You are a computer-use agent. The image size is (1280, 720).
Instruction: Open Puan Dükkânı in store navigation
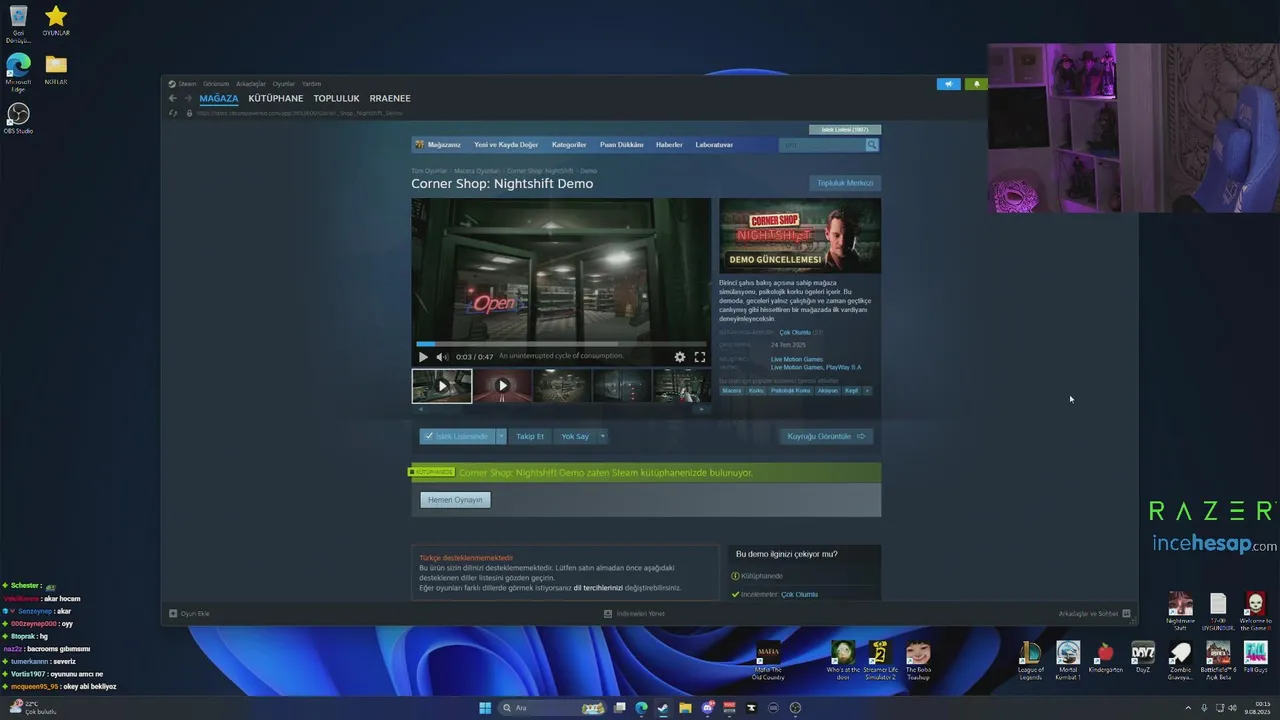pos(622,145)
